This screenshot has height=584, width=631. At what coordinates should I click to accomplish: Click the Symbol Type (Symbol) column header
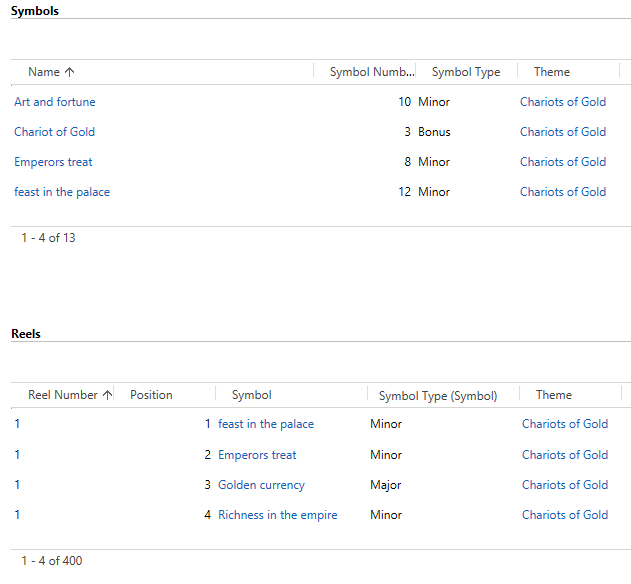[x=438, y=396]
